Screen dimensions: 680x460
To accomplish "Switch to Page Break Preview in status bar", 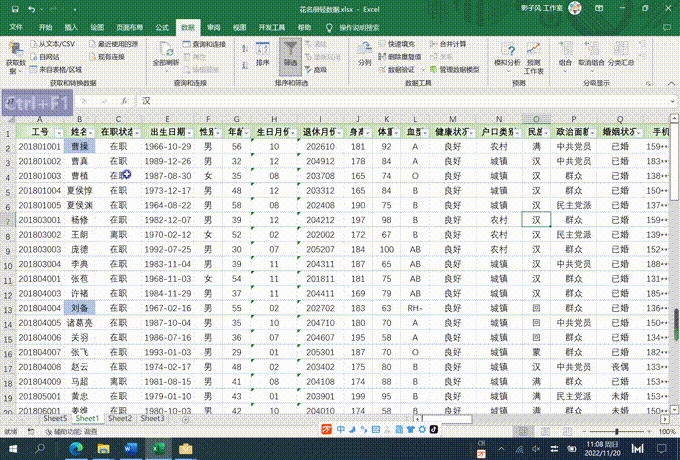I will click(x=567, y=431).
